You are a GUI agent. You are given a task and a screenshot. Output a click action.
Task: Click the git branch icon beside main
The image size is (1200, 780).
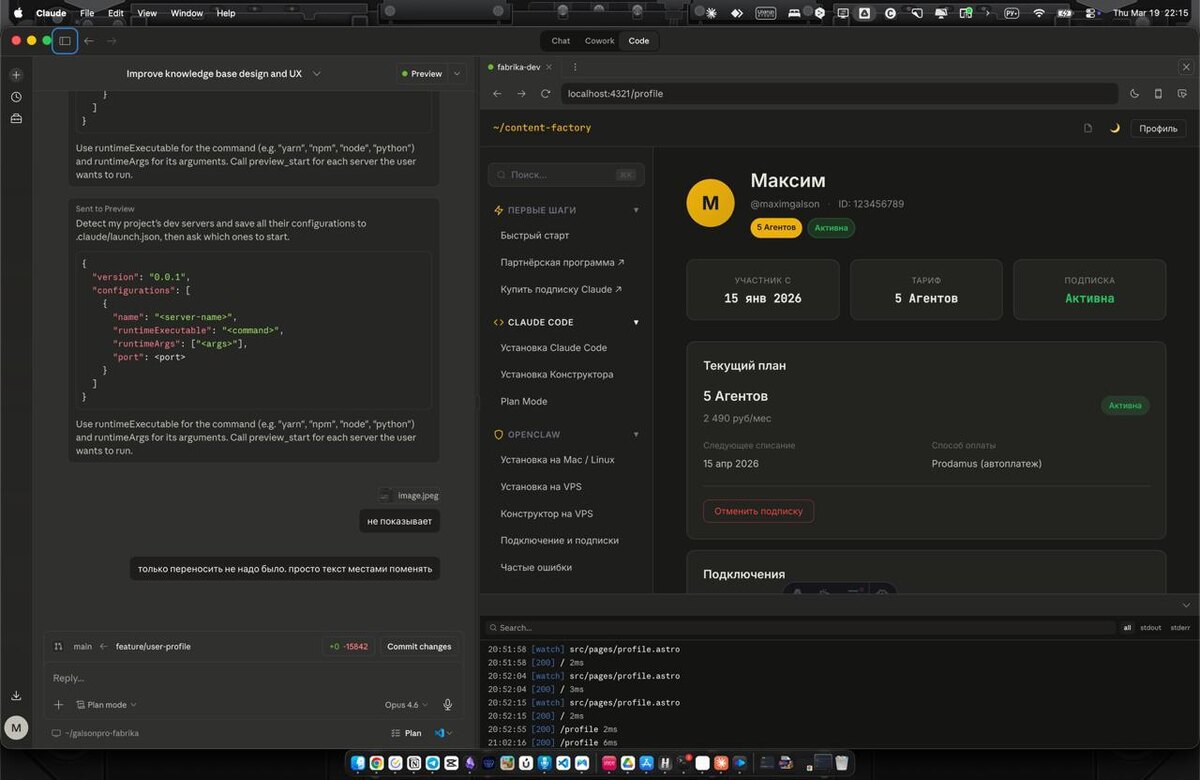click(58, 647)
